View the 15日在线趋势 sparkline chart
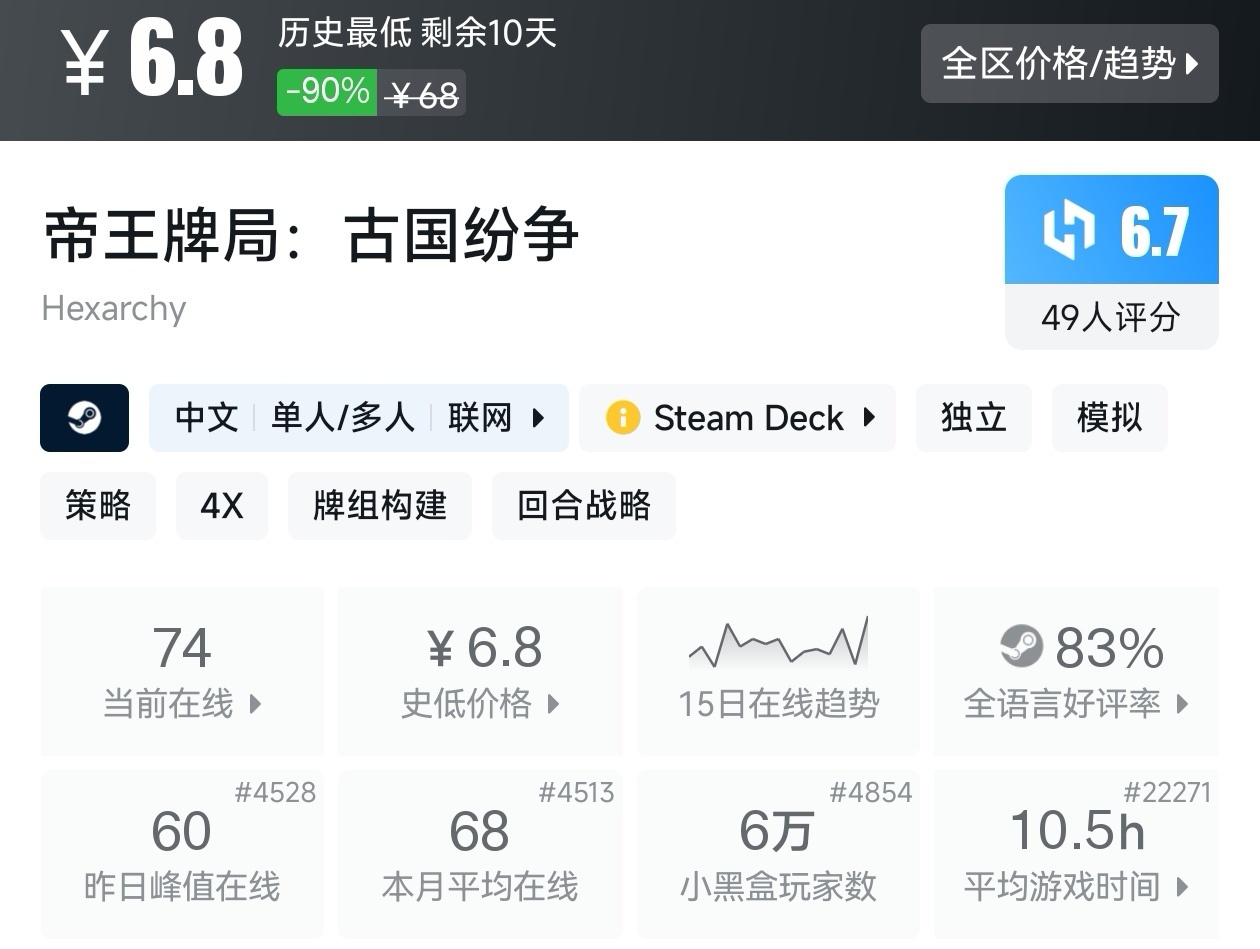Screen dimensions: 1260x949 pyautogui.click(x=778, y=641)
